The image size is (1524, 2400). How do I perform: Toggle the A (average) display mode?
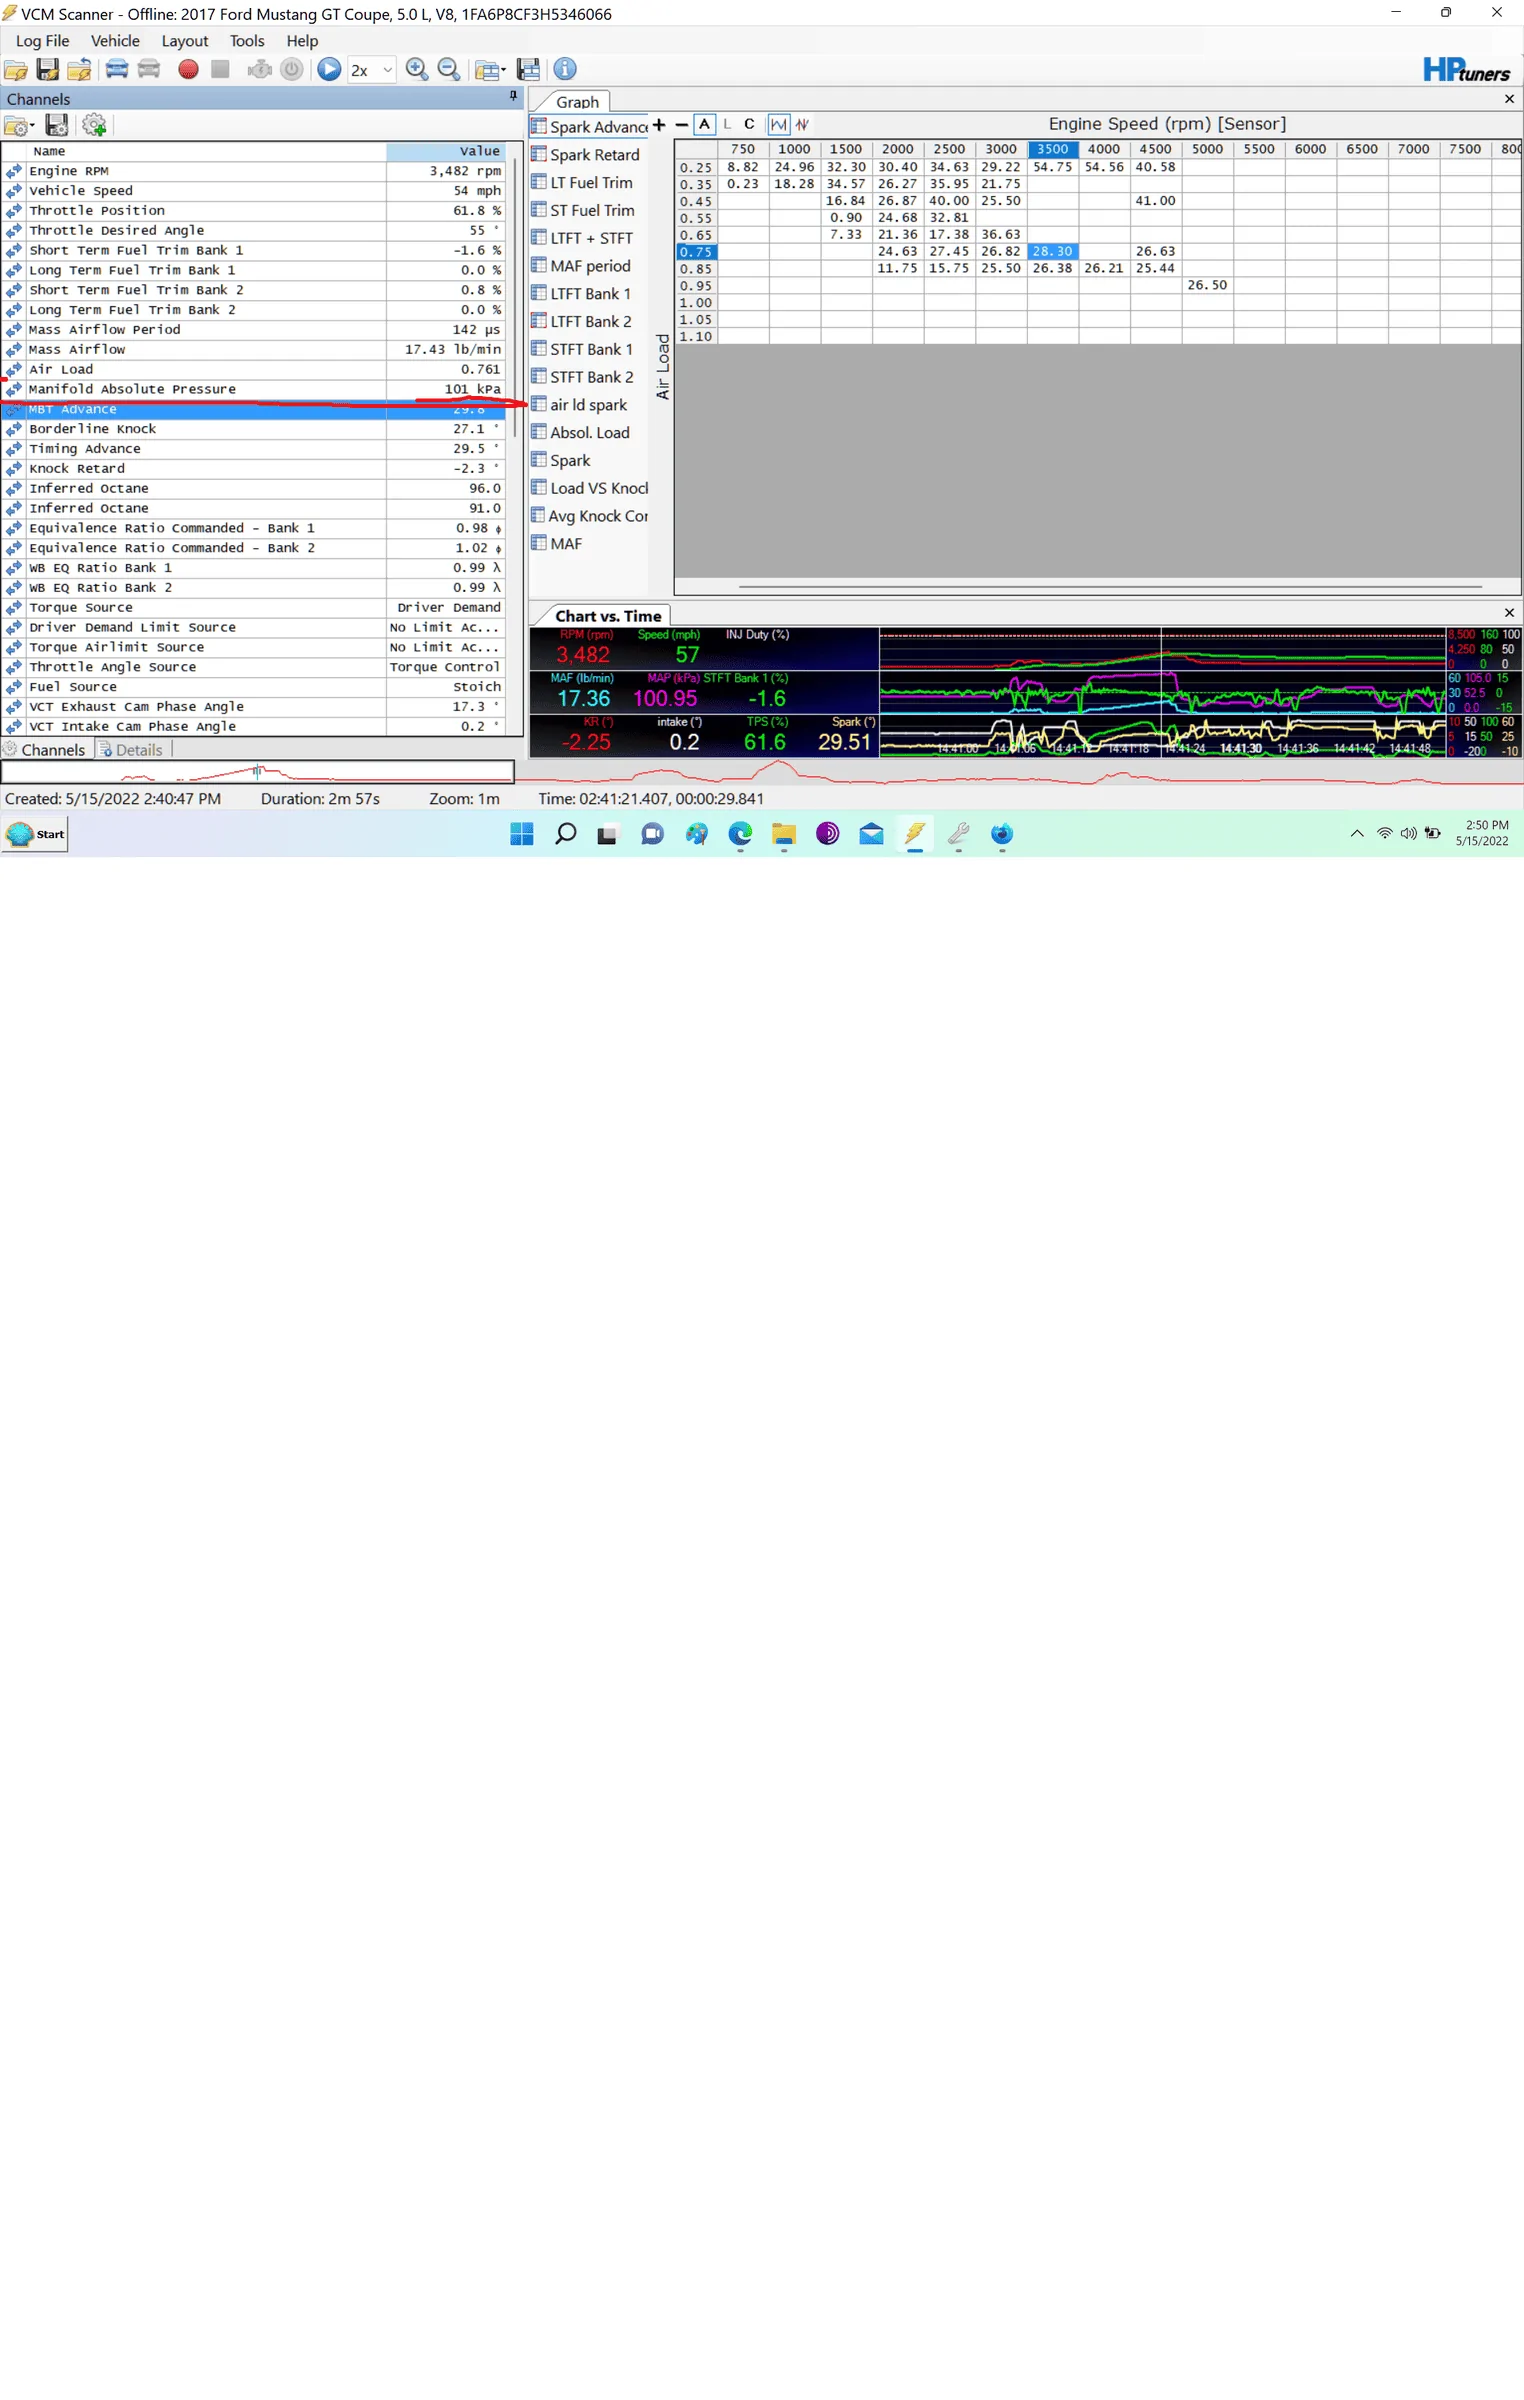705,125
